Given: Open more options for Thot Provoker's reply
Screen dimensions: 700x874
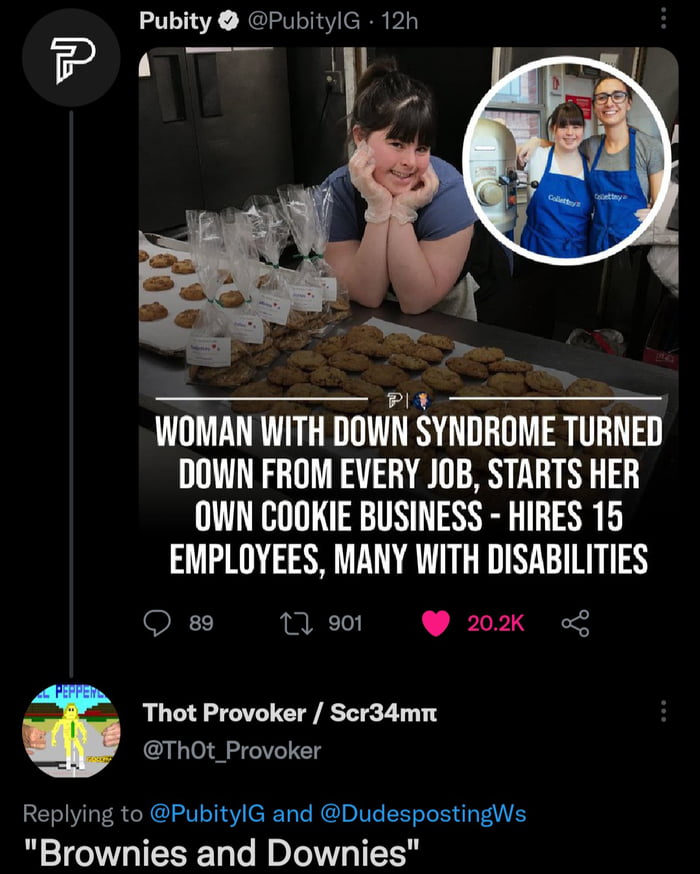Looking at the screenshot, I should click(662, 711).
